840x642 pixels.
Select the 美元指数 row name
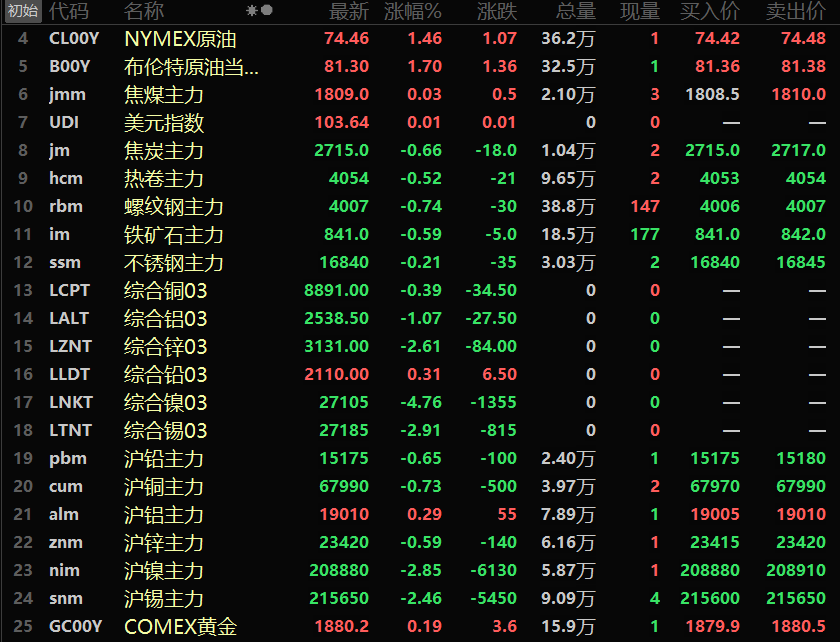tap(164, 123)
